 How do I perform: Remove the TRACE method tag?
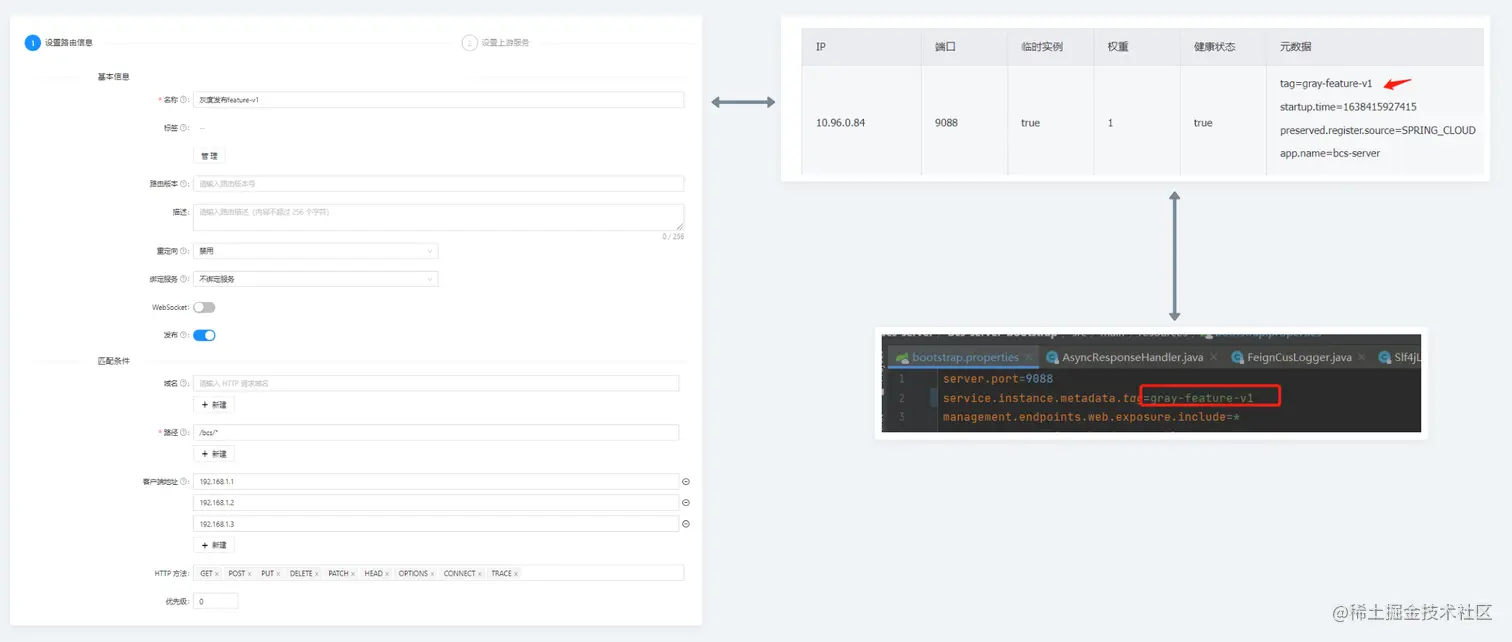coord(516,573)
